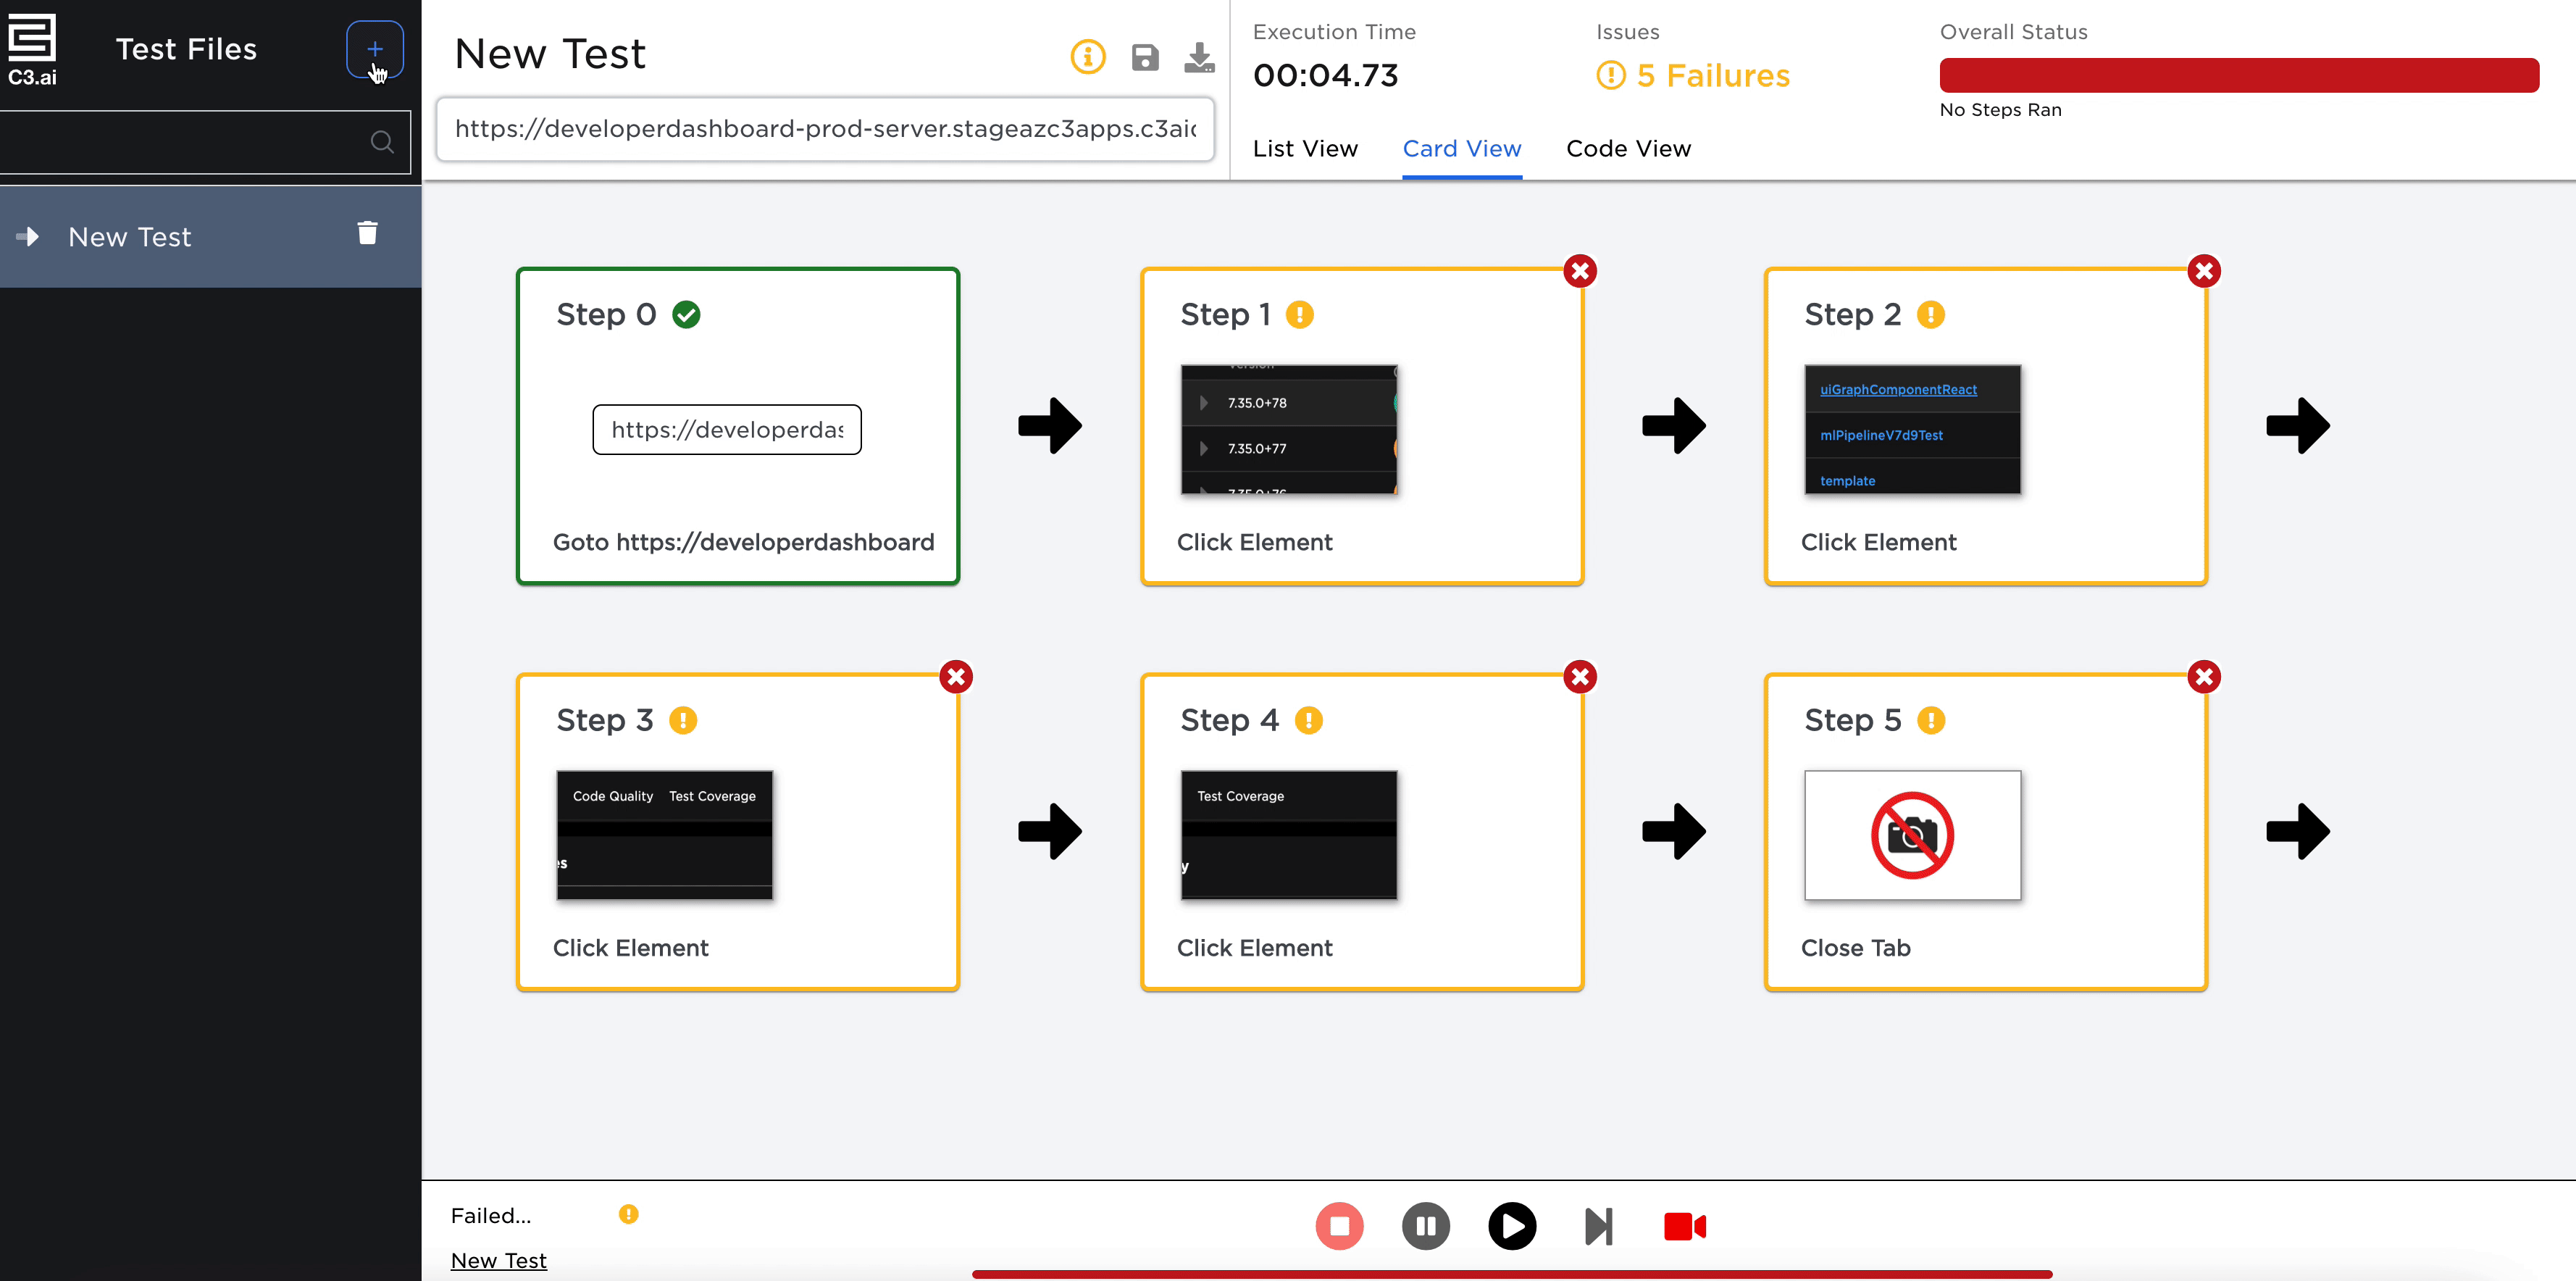The width and height of the screenshot is (2576, 1281).
Task: Select New Test in the Test Files sidebar
Action: 130,237
